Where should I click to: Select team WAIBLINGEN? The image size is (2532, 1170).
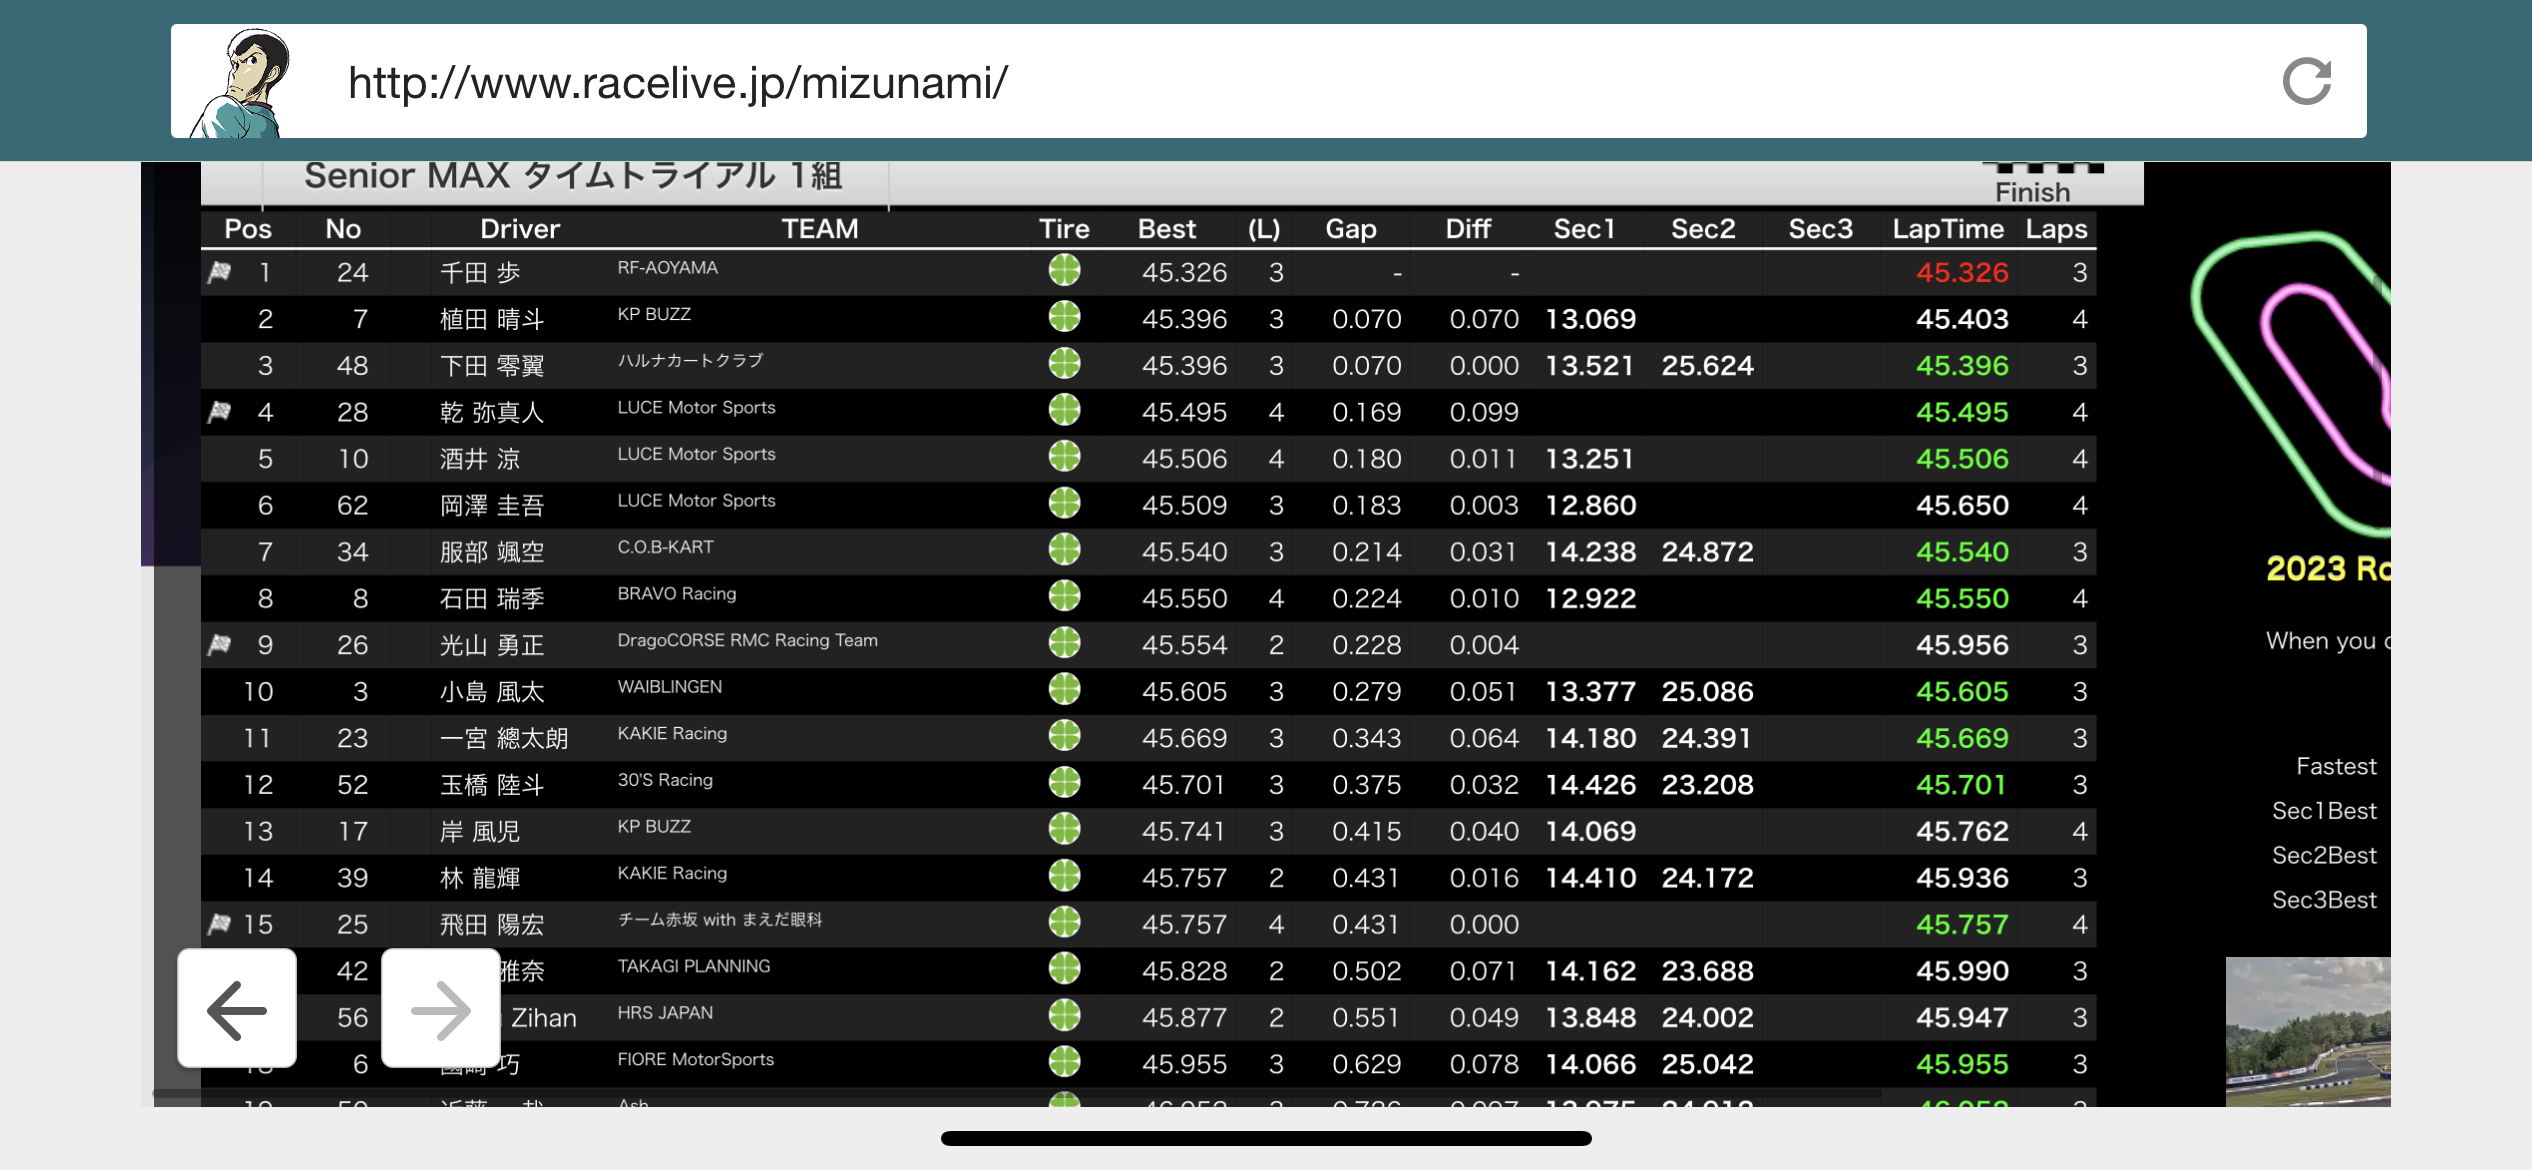point(670,687)
